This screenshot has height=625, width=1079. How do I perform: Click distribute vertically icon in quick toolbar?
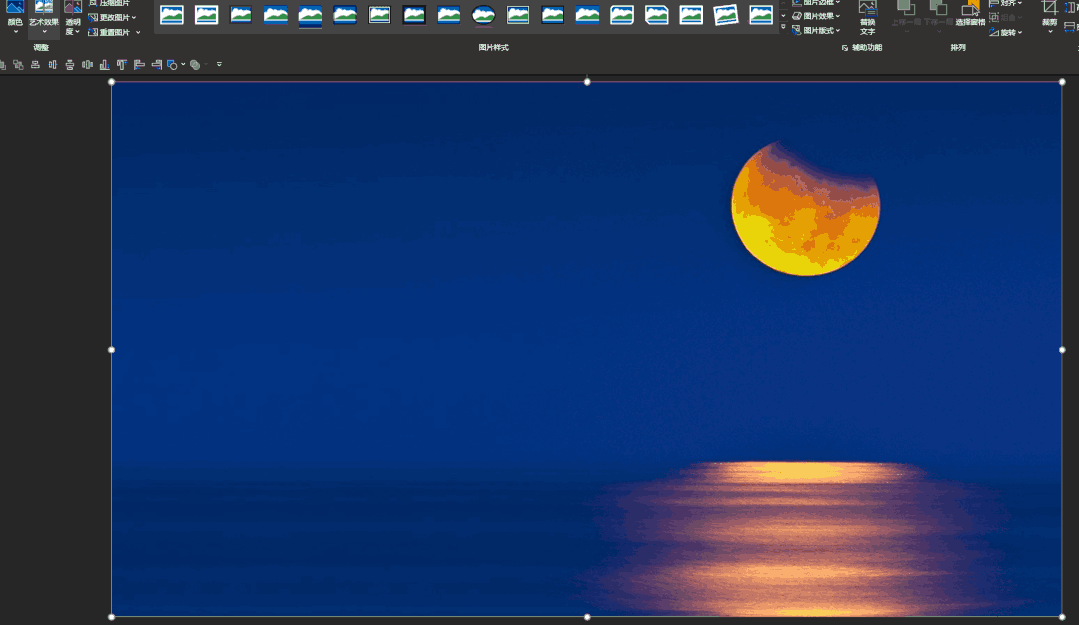pos(70,65)
